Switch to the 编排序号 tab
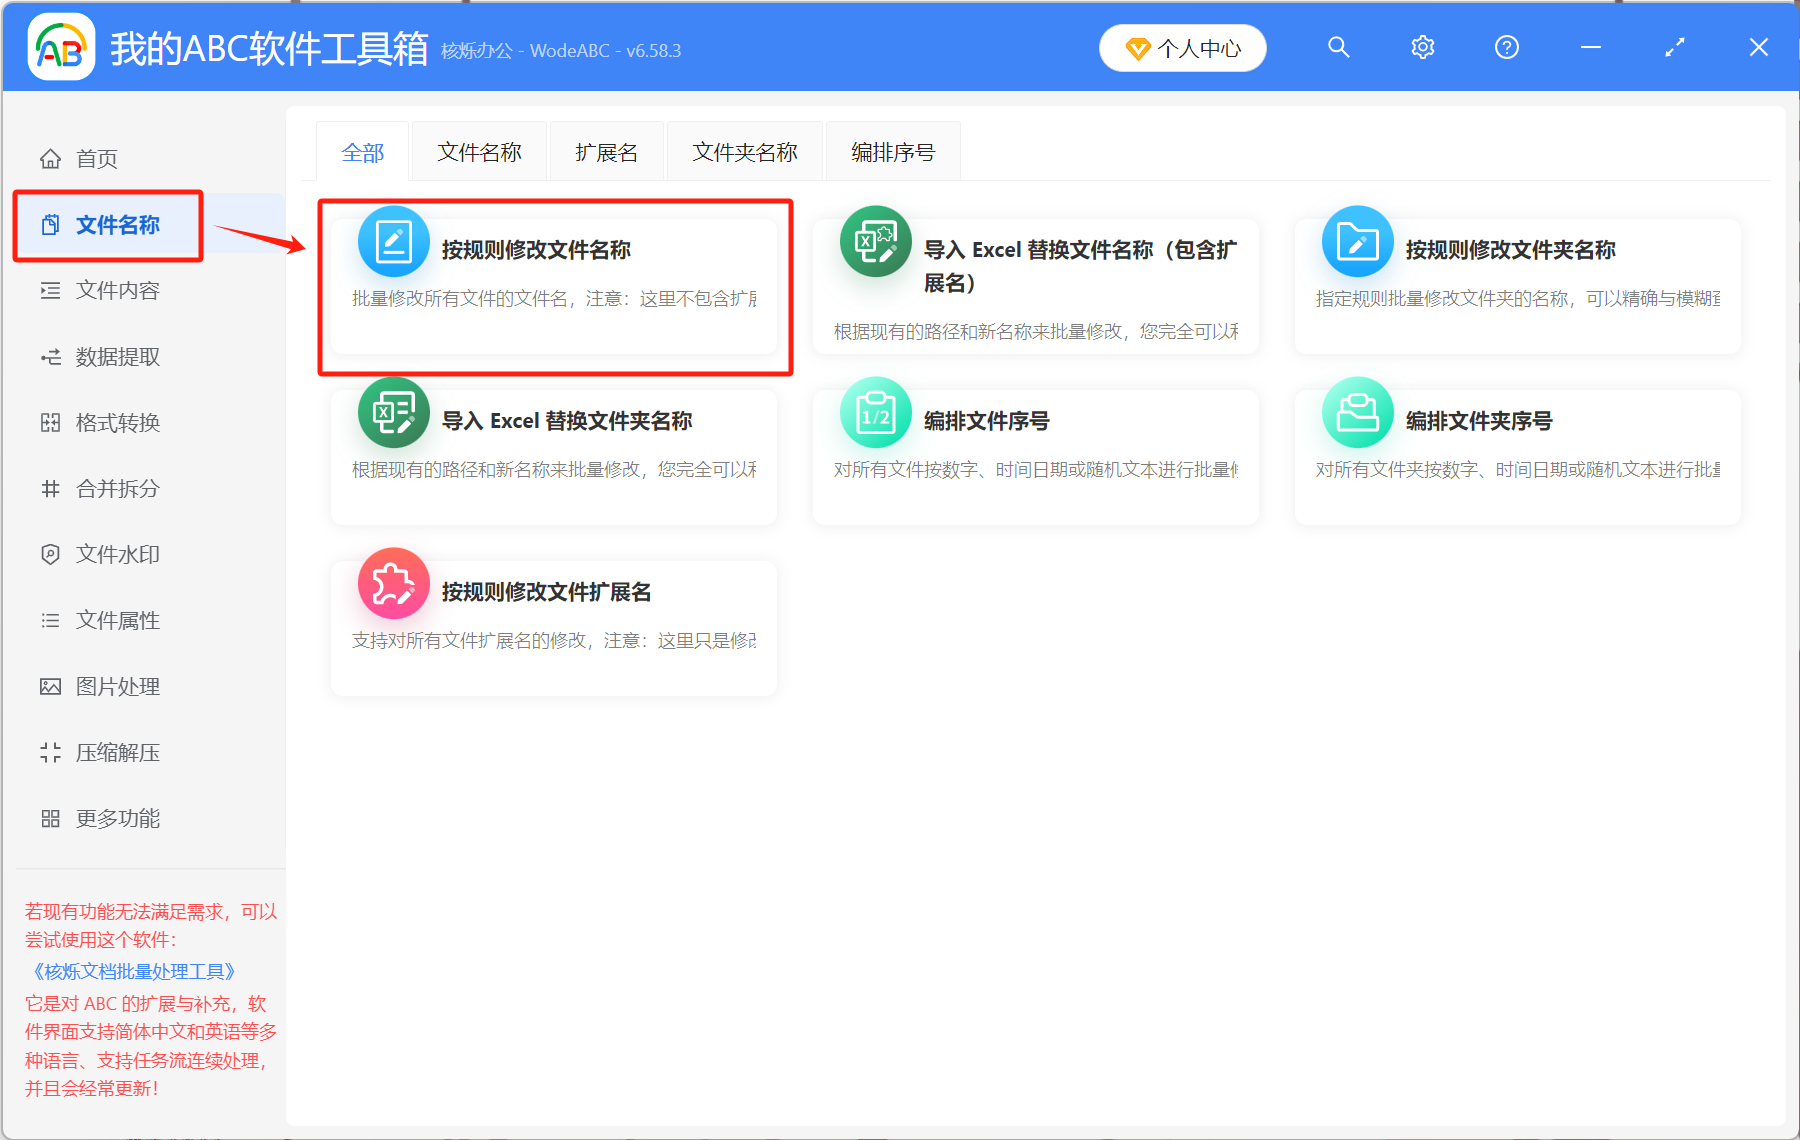1800x1140 pixels. click(x=892, y=151)
